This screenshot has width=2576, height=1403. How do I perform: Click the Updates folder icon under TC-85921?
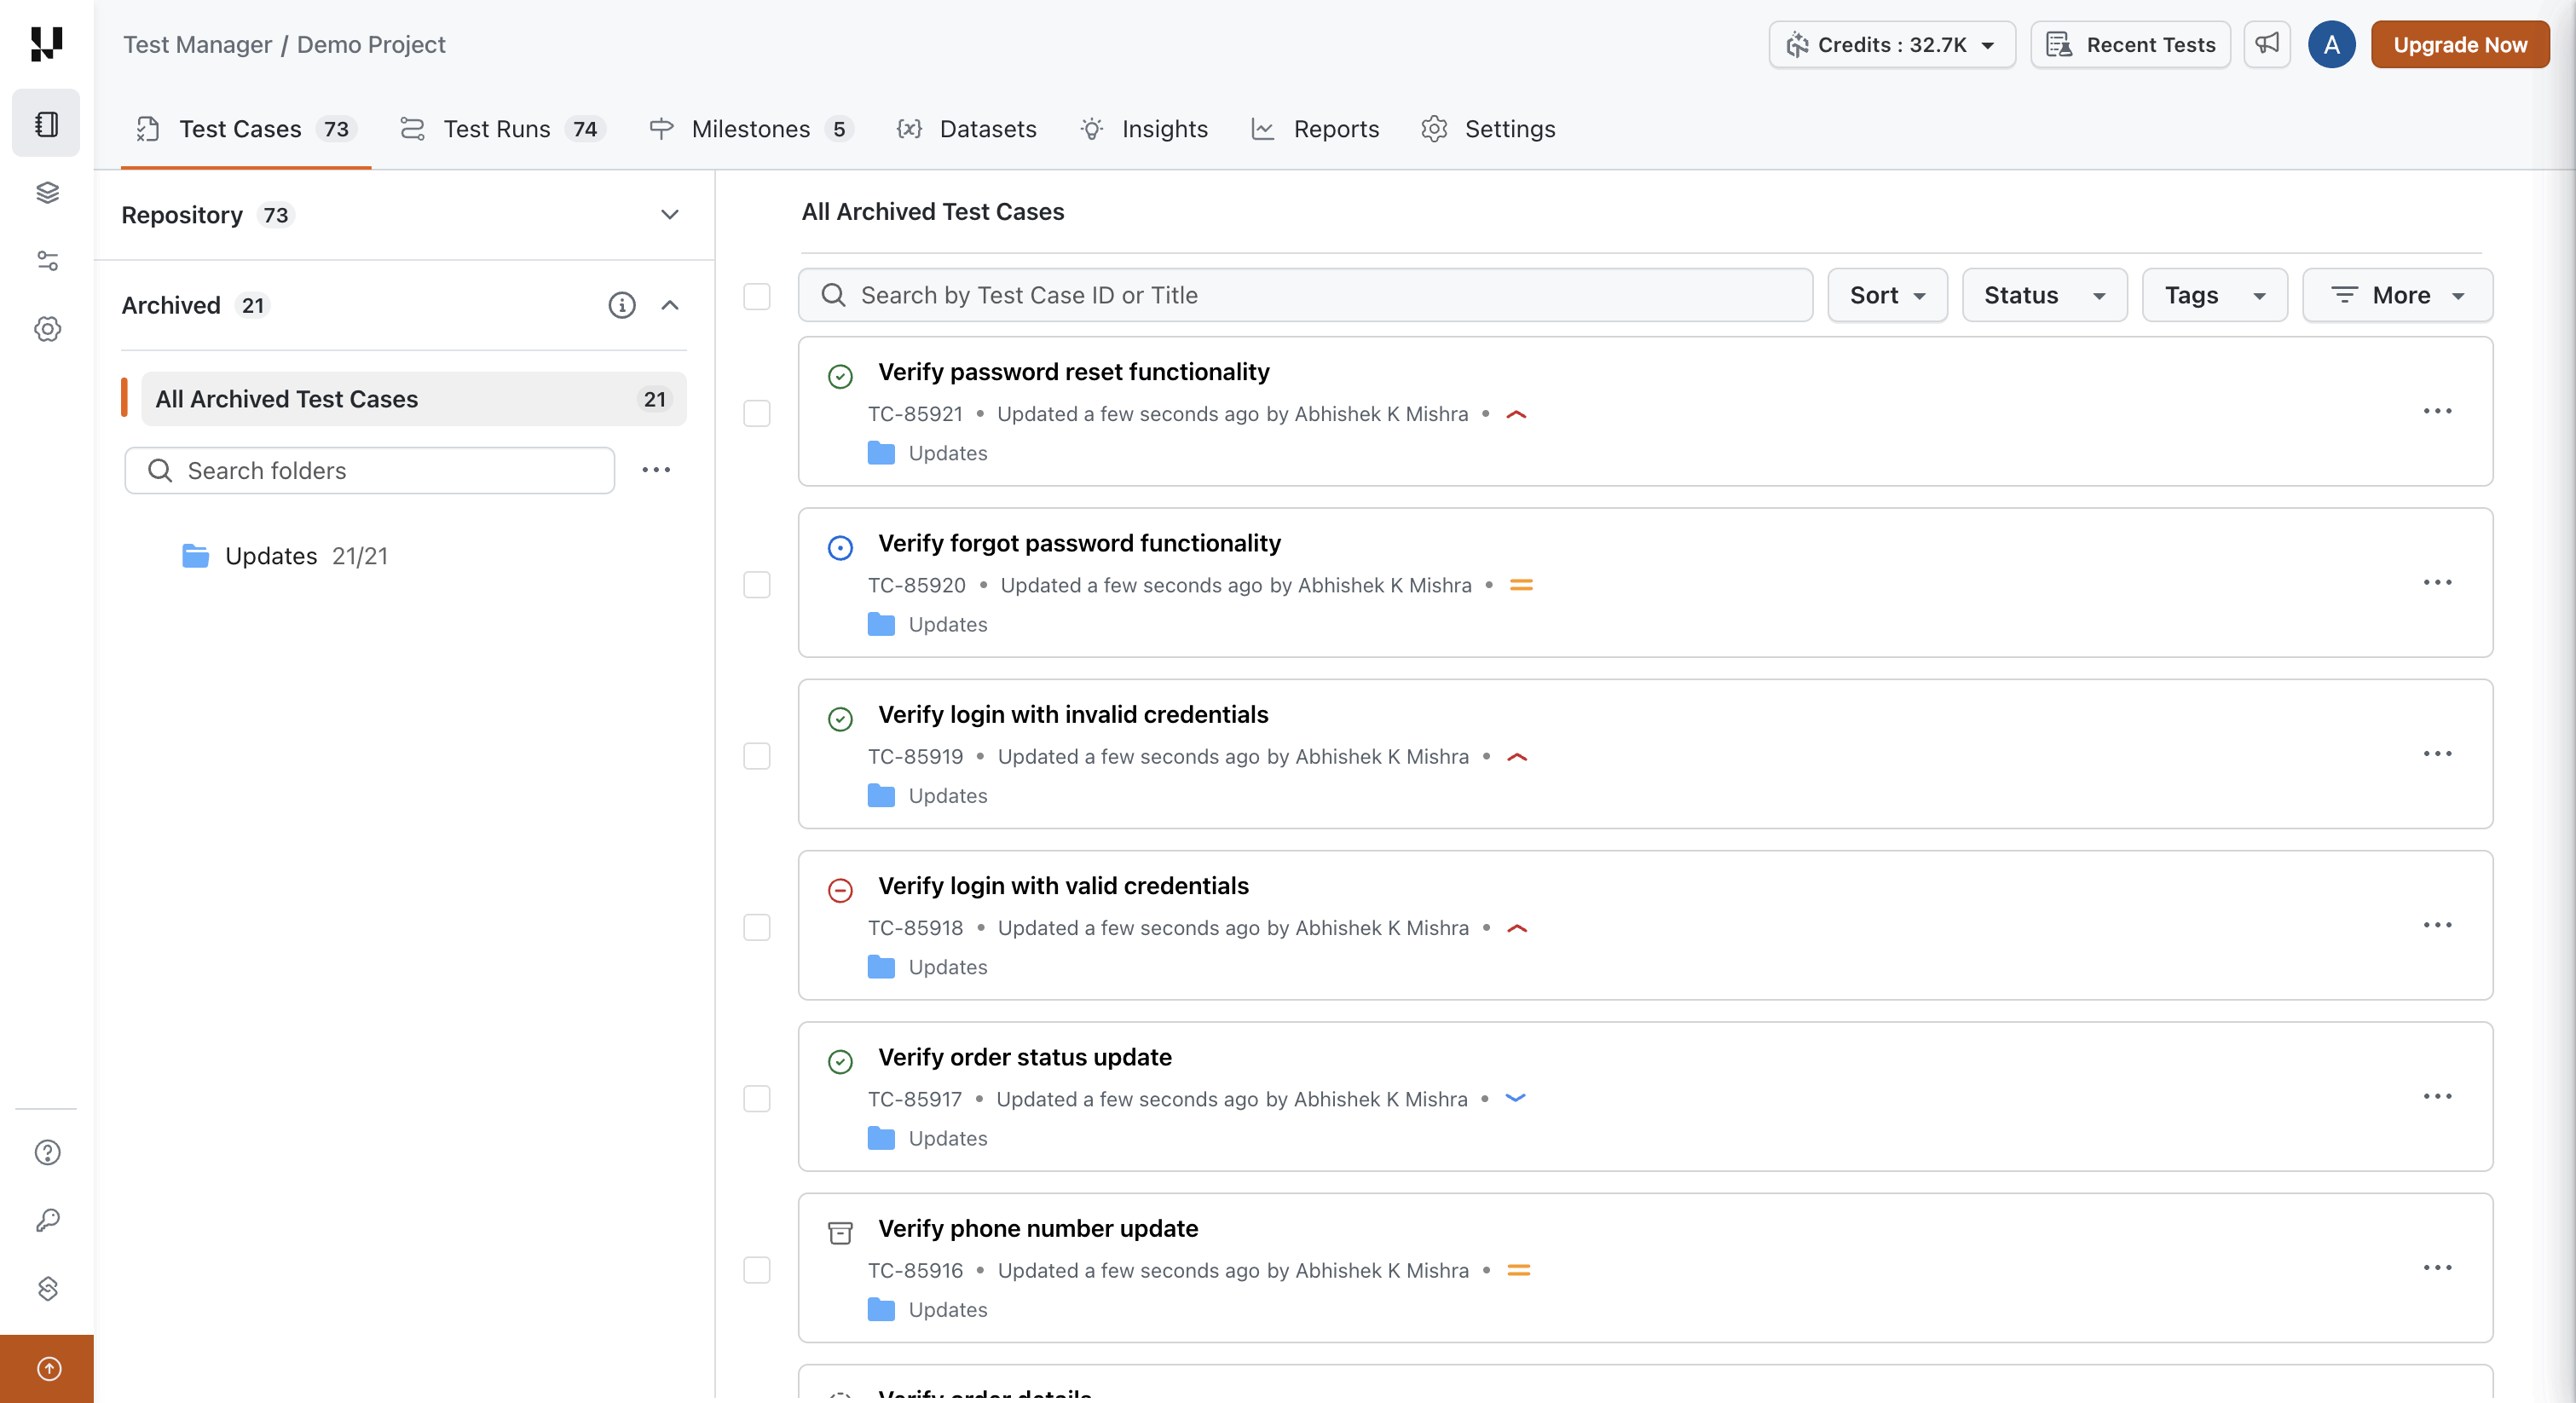click(881, 453)
